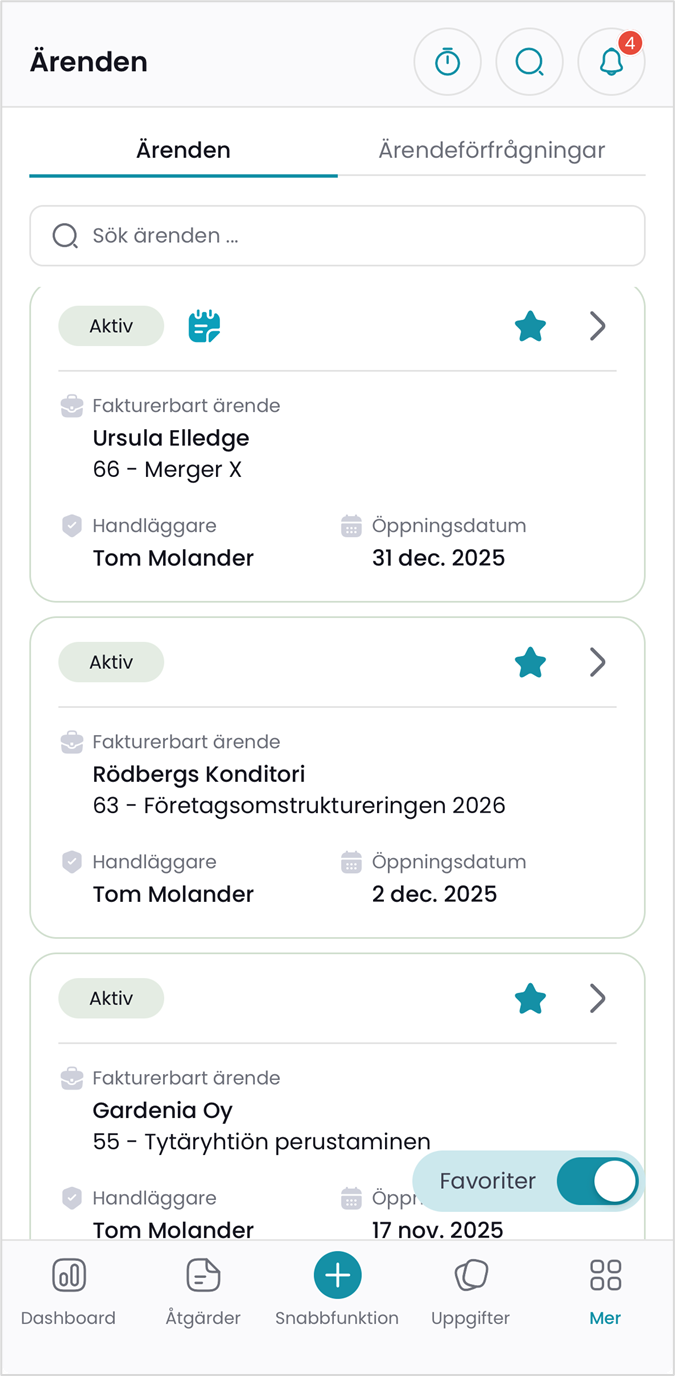The width and height of the screenshot is (675, 1376).
Task: Select the Ärenden tab
Action: pos(183,151)
